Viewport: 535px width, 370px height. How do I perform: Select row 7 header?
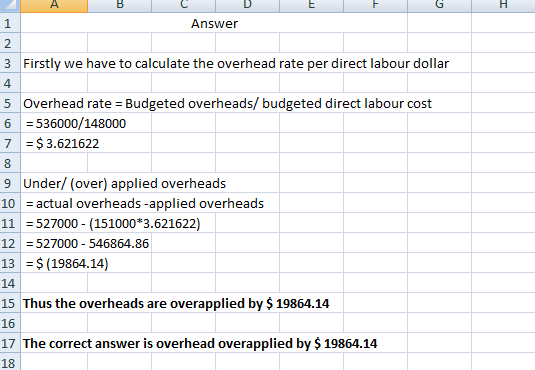(x=10, y=143)
